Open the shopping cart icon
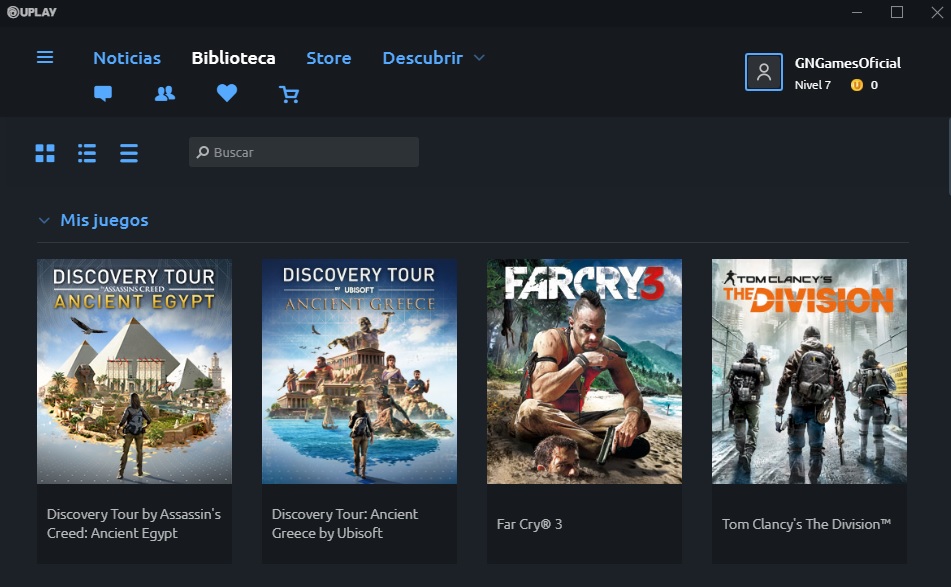The height and width of the screenshot is (587, 951). (289, 94)
